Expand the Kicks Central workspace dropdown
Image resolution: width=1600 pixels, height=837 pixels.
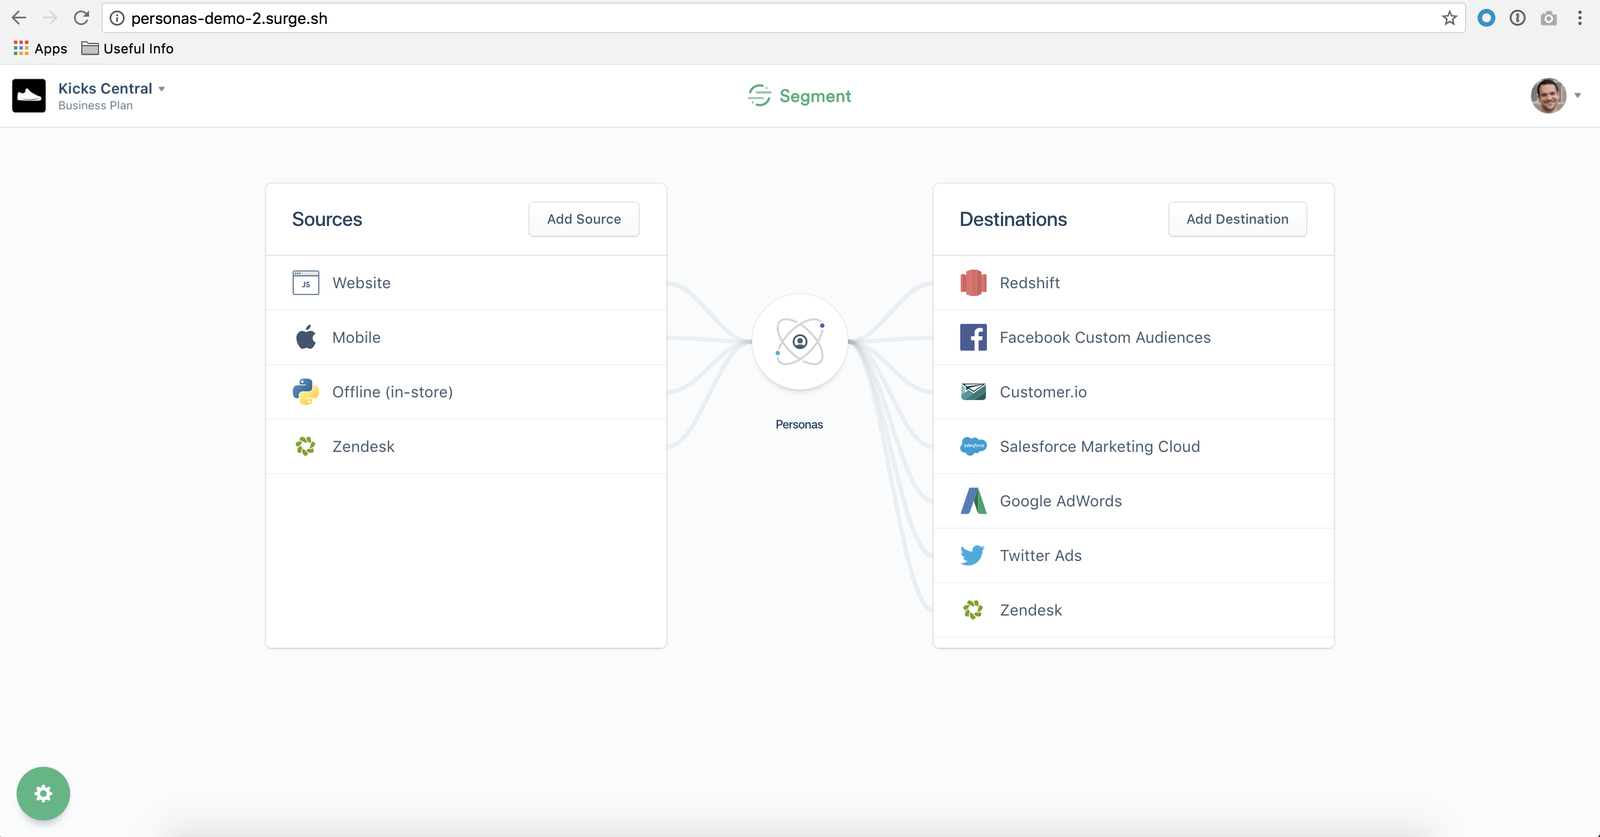[x=162, y=89]
